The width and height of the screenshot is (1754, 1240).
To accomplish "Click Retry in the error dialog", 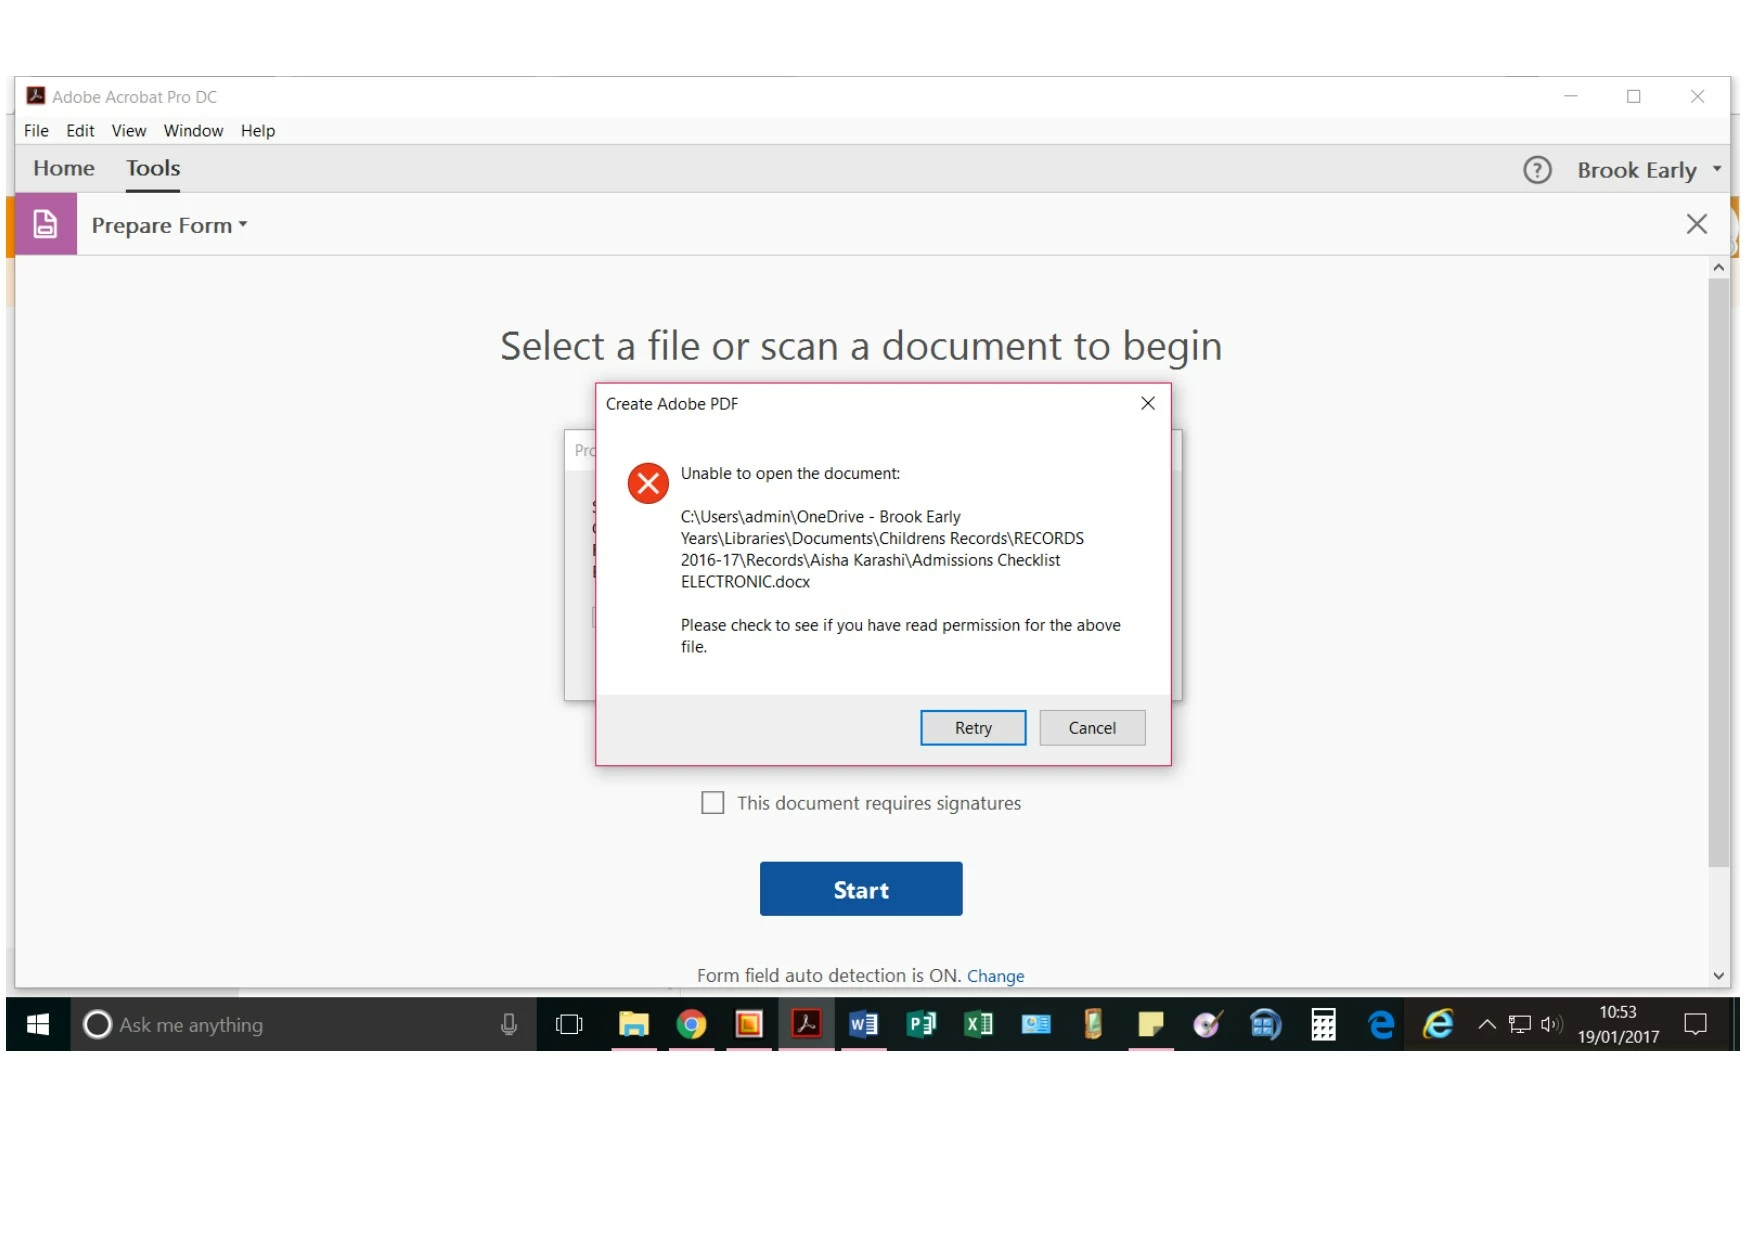I will 973,728.
